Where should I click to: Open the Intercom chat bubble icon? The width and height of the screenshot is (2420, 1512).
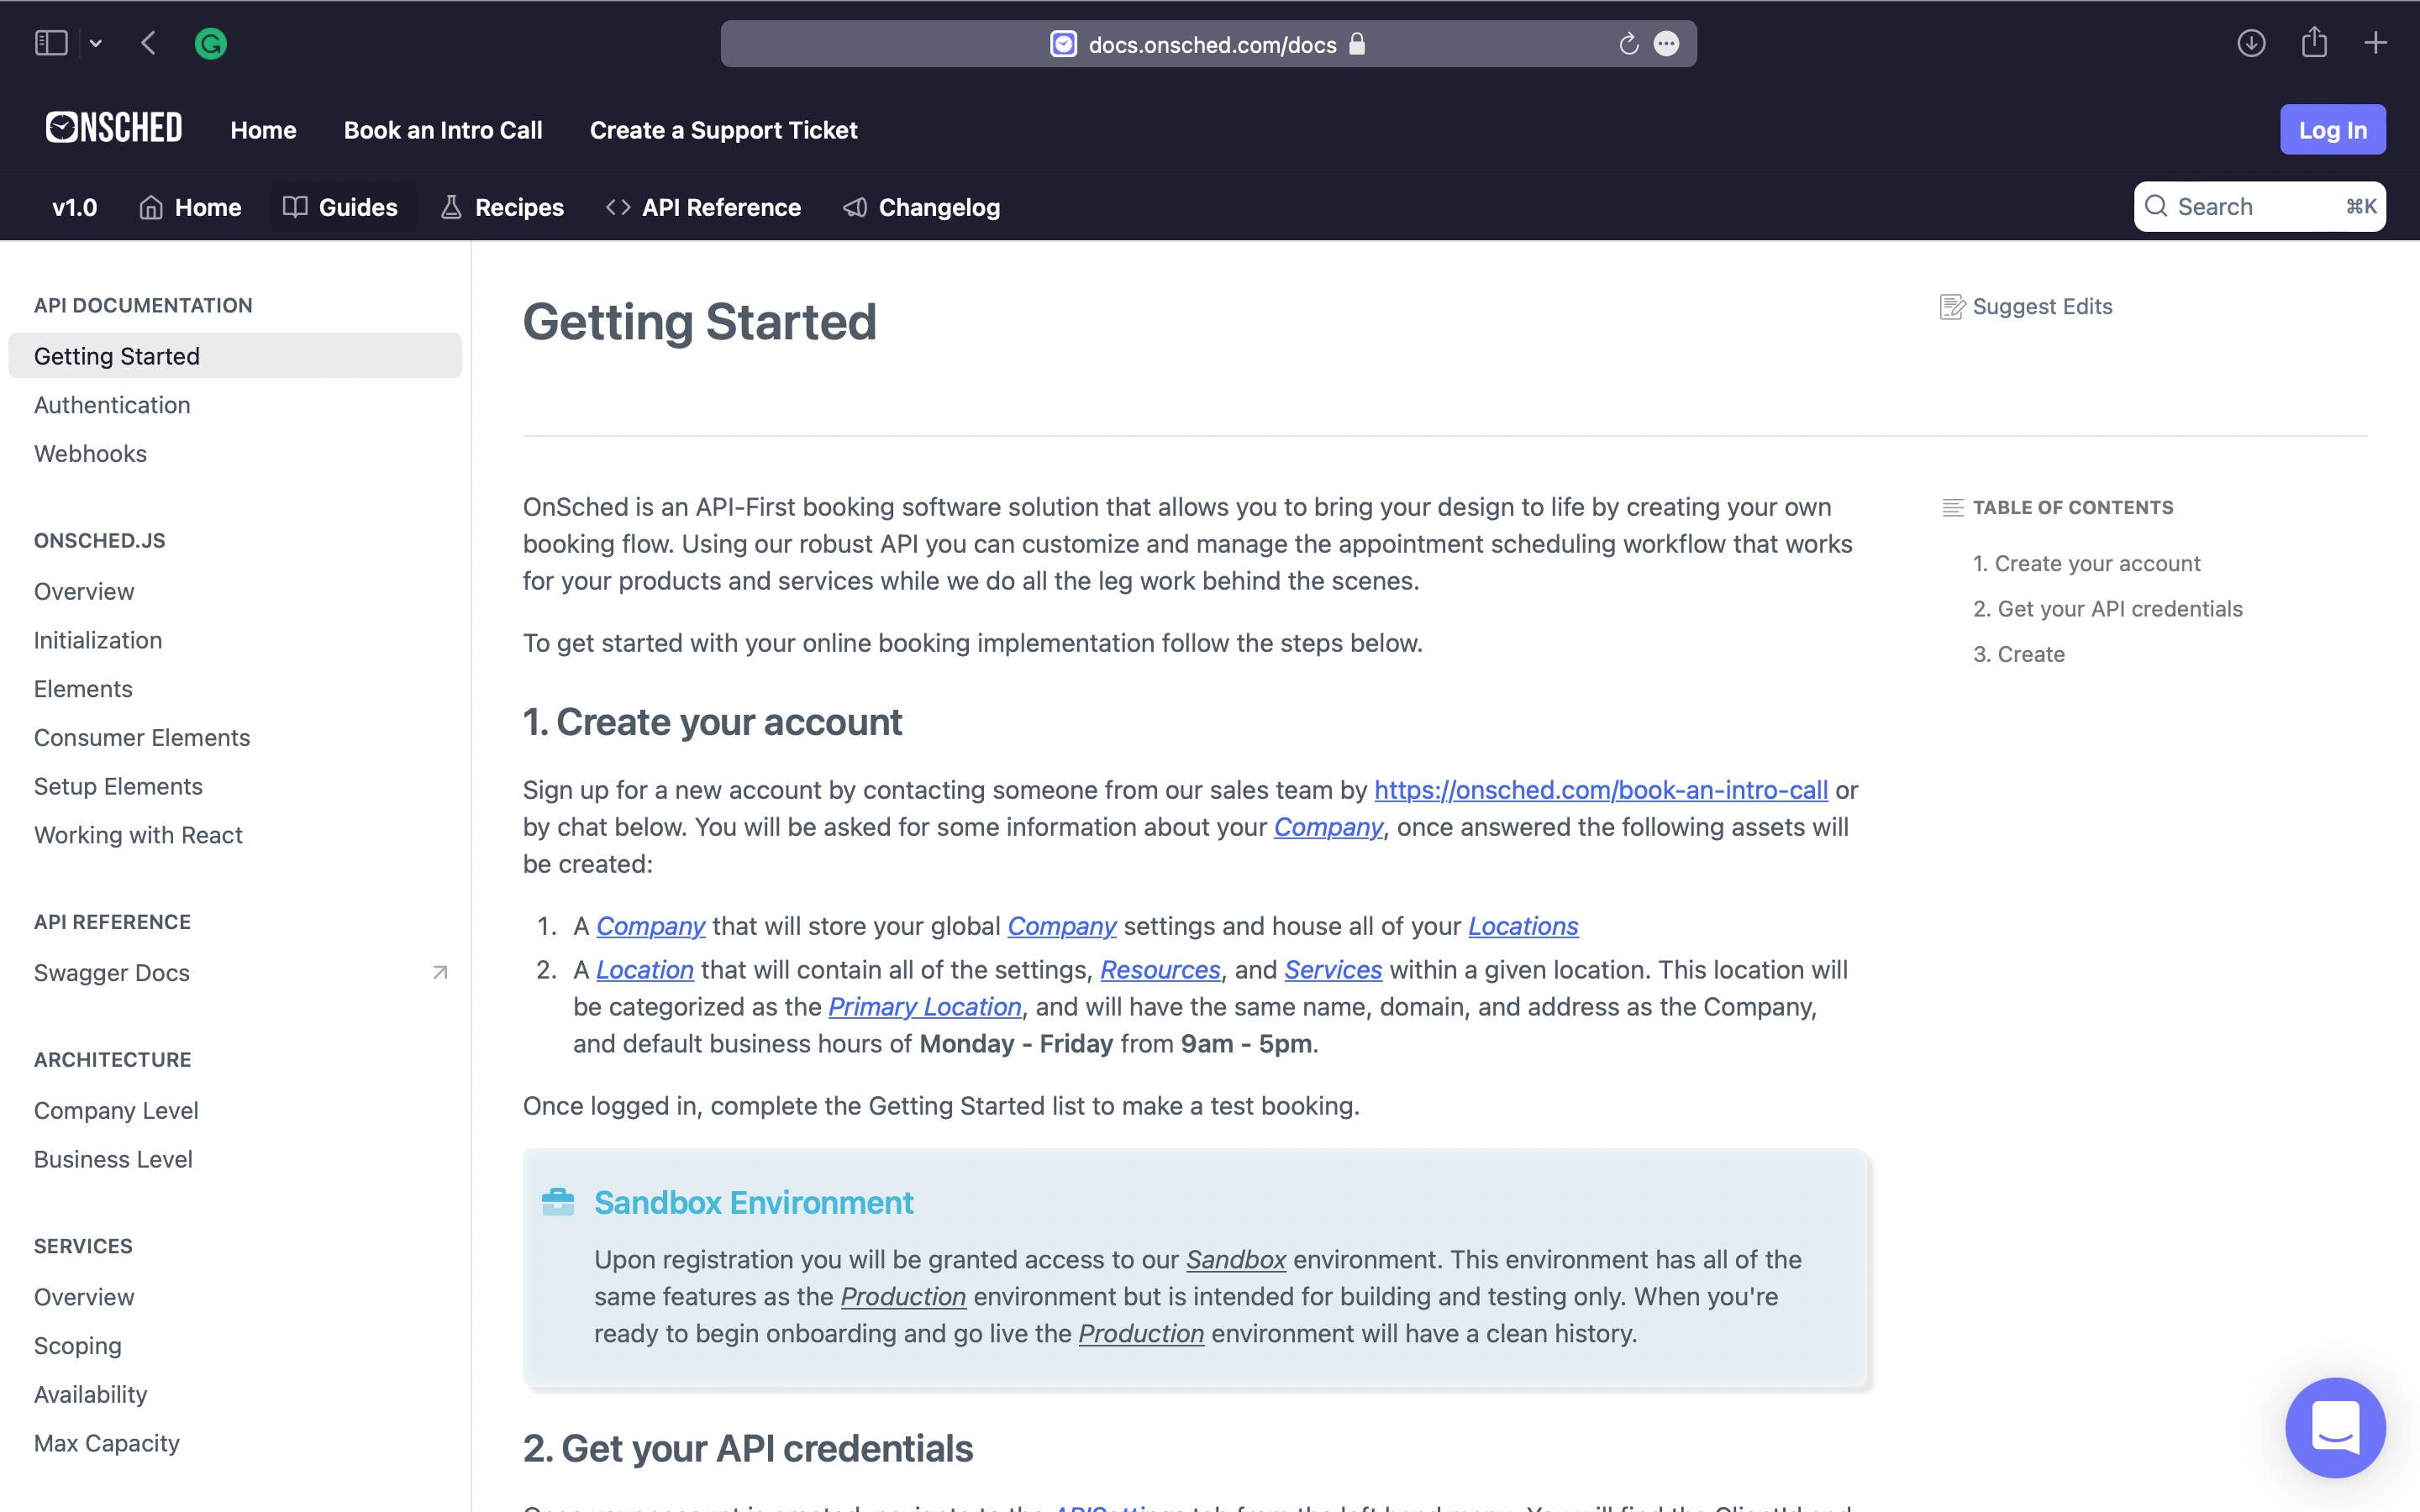pyautogui.click(x=2335, y=1427)
